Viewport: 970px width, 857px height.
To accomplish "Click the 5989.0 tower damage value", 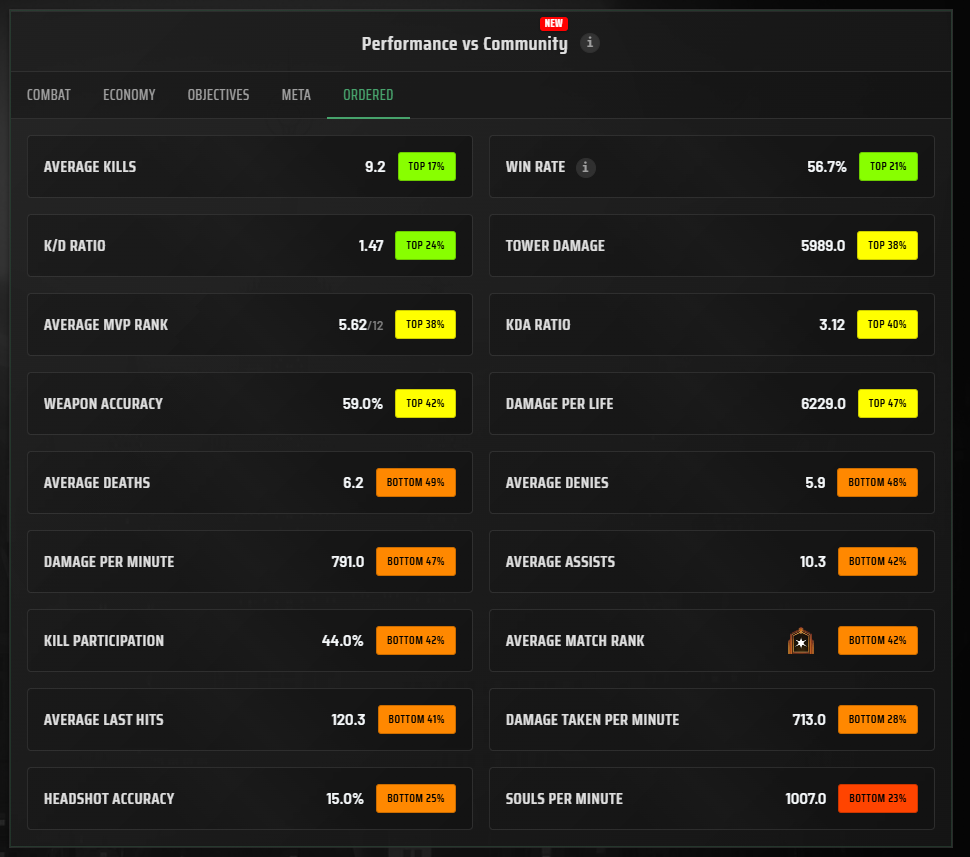I will click(x=823, y=246).
